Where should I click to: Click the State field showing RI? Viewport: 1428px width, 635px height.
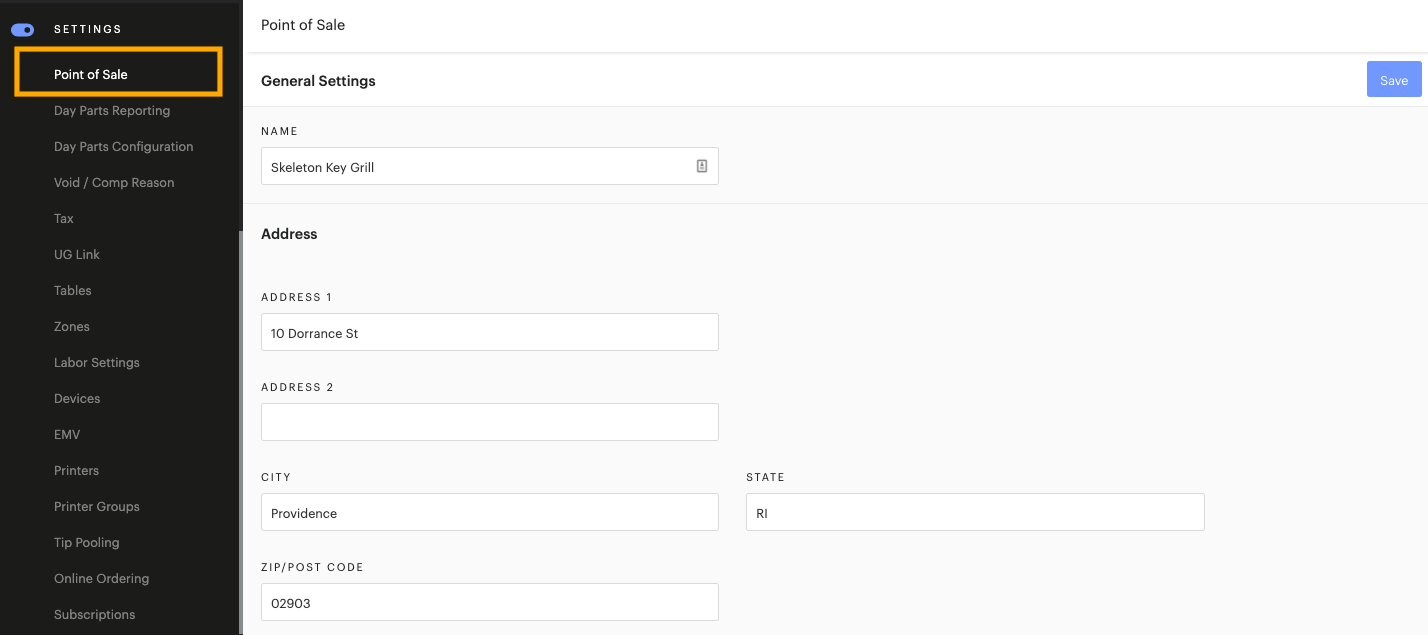tap(975, 512)
